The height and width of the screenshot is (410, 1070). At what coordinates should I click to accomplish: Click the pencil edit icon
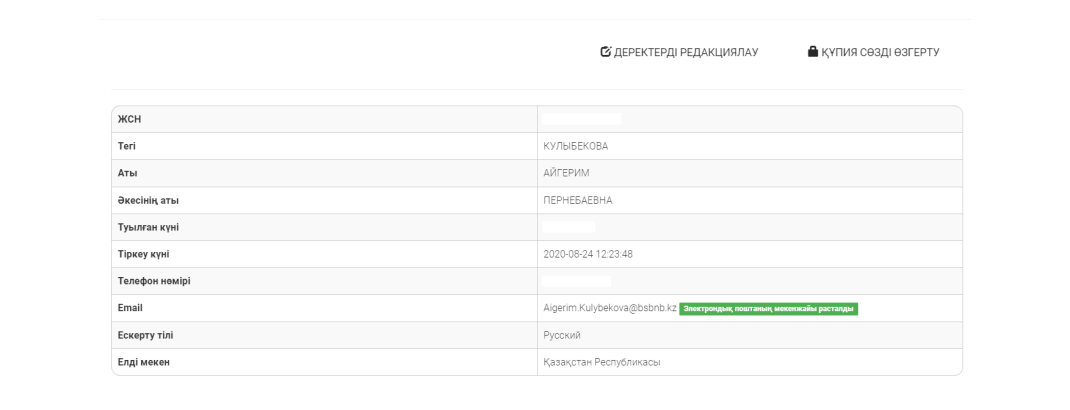click(x=604, y=51)
